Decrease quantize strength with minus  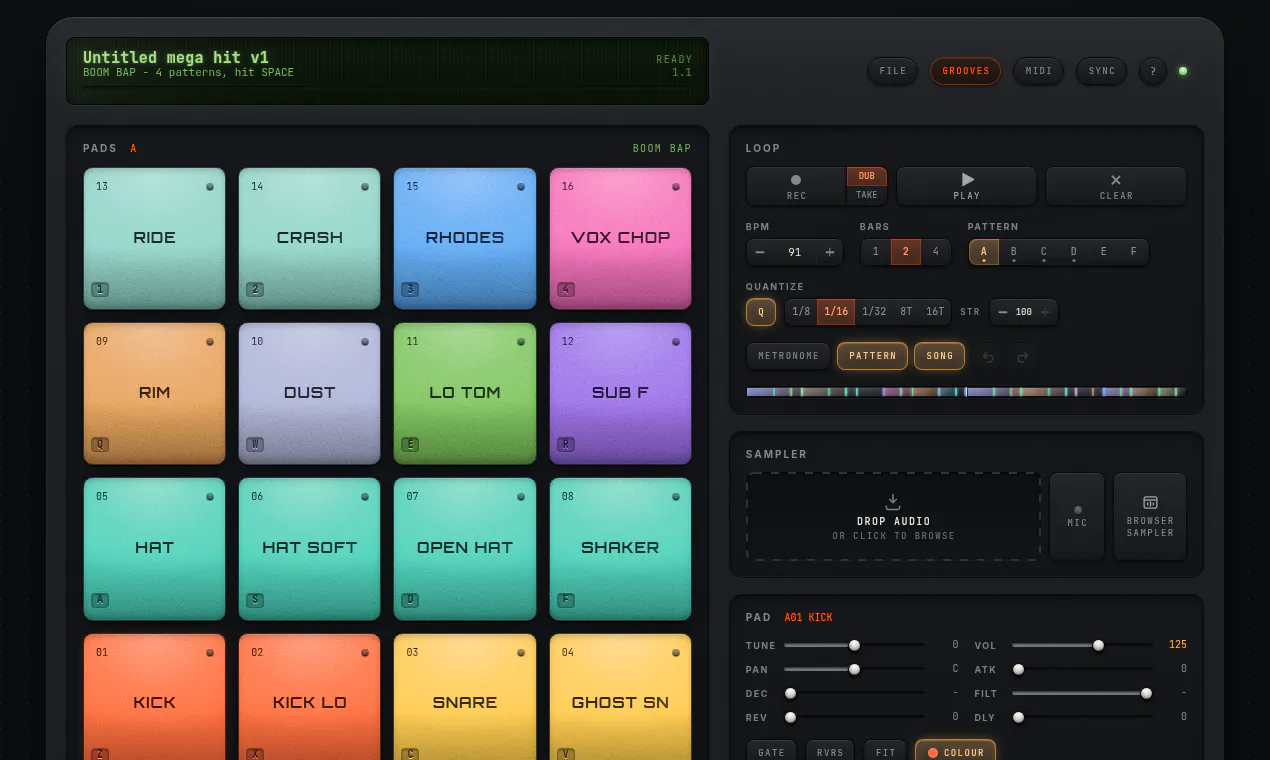tap(1002, 312)
